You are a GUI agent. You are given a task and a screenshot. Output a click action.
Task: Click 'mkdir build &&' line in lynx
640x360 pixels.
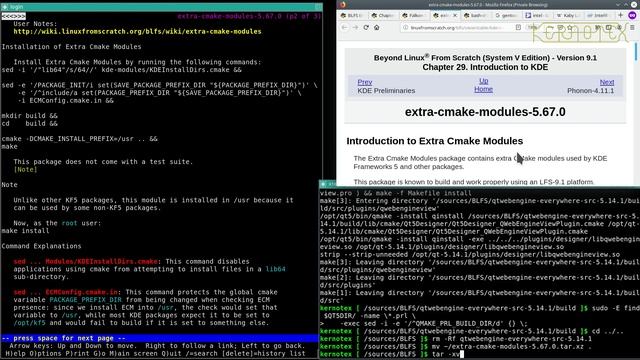(29, 116)
